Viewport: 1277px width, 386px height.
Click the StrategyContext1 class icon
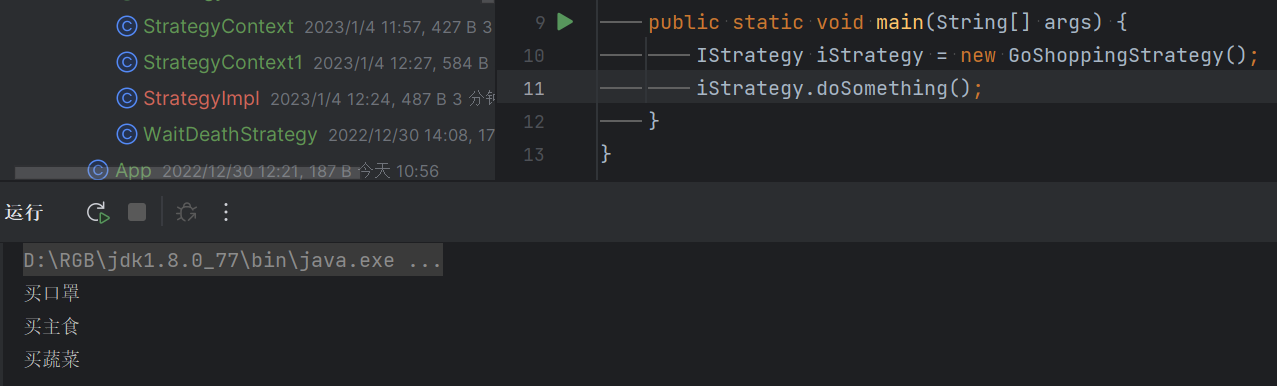(x=127, y=62)
